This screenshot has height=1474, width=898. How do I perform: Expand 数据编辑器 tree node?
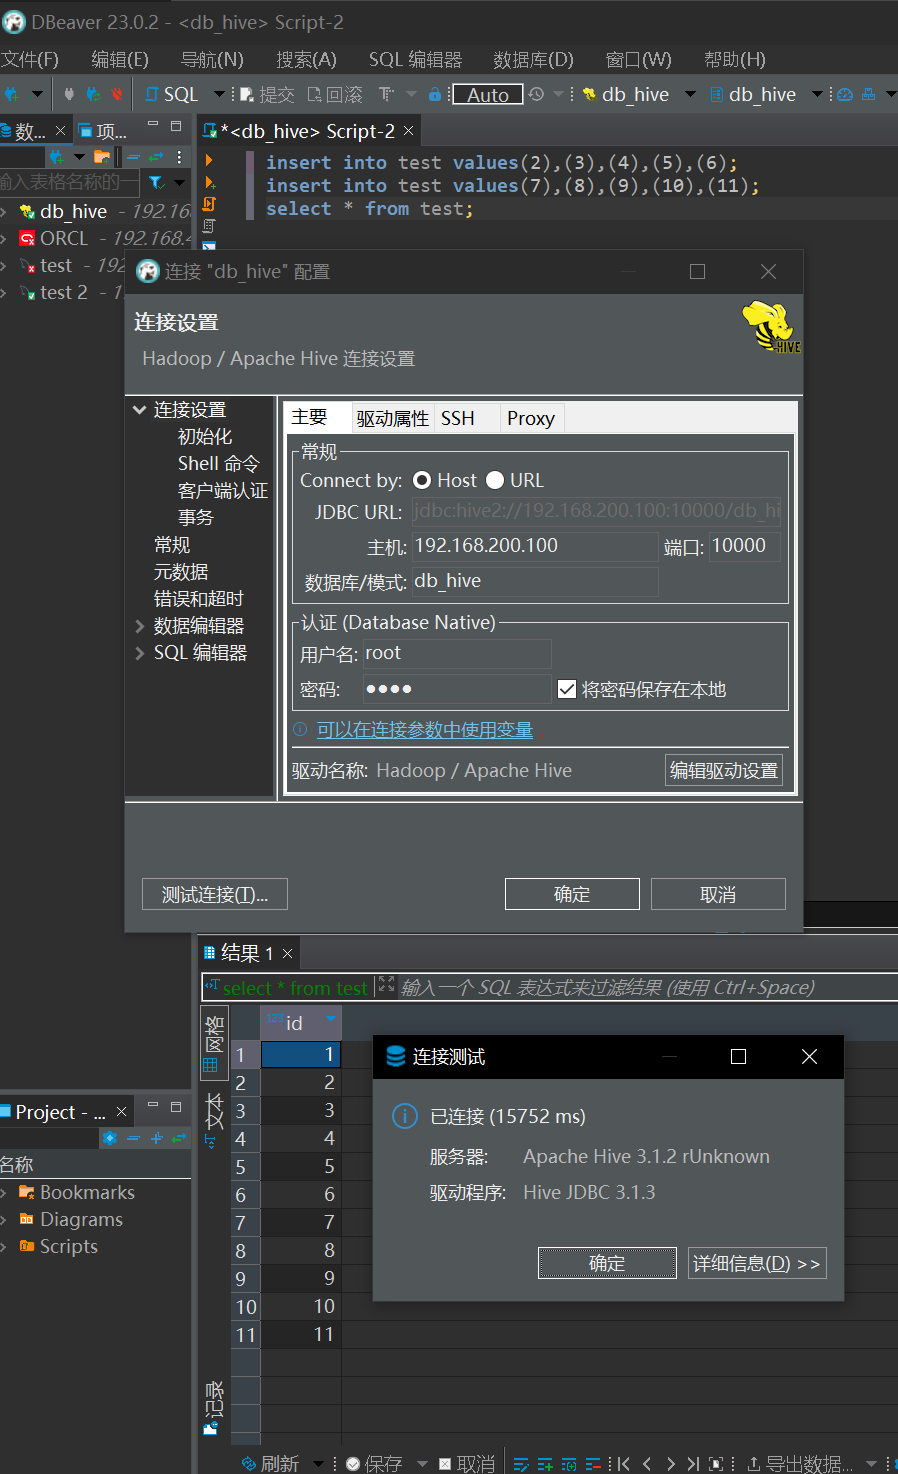click(x=139, y=626)
